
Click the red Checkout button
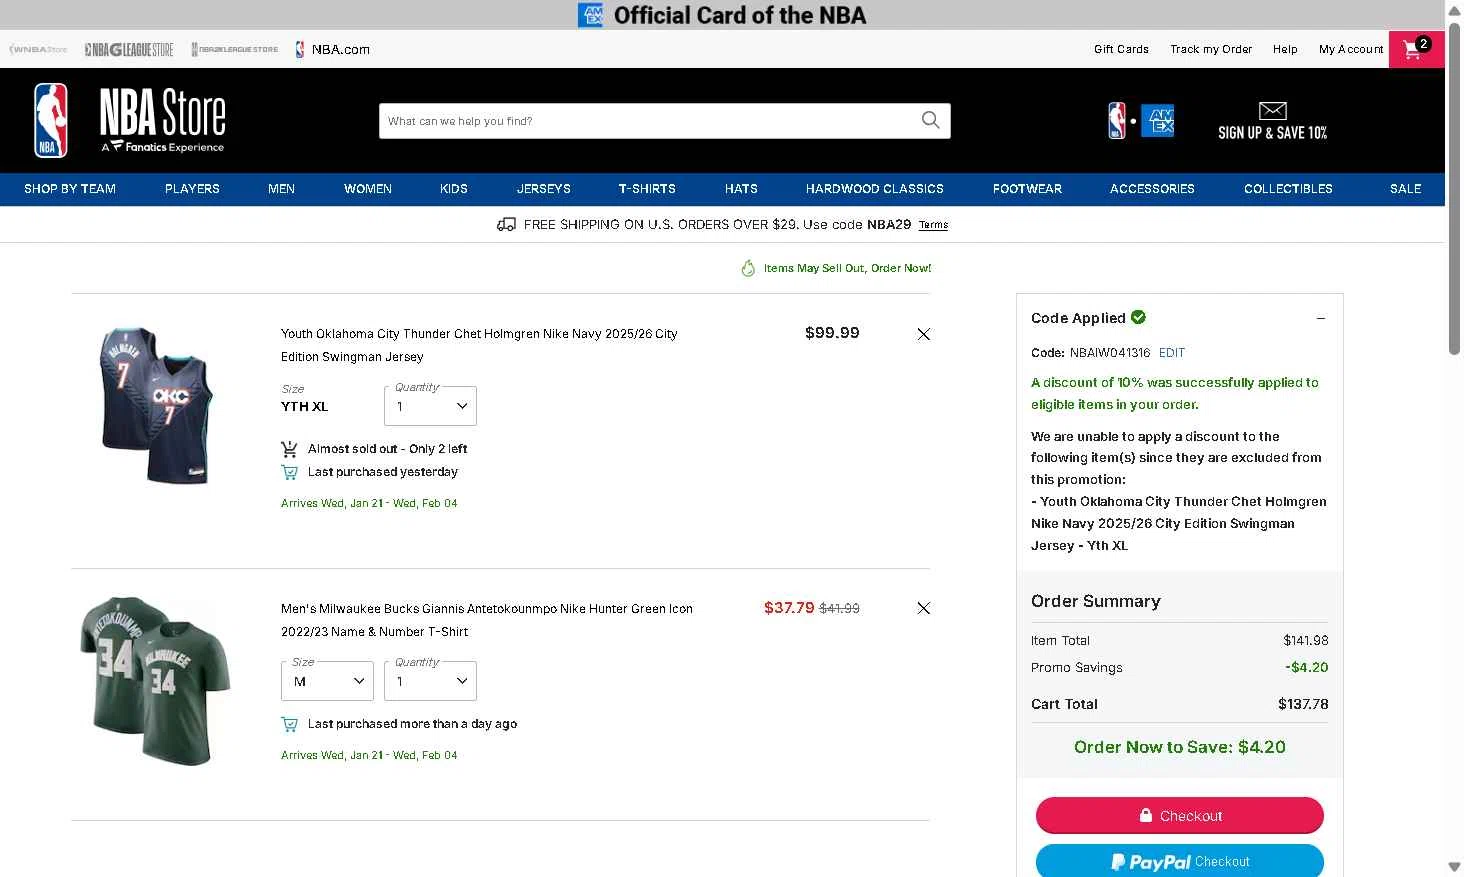(1180, 815)
